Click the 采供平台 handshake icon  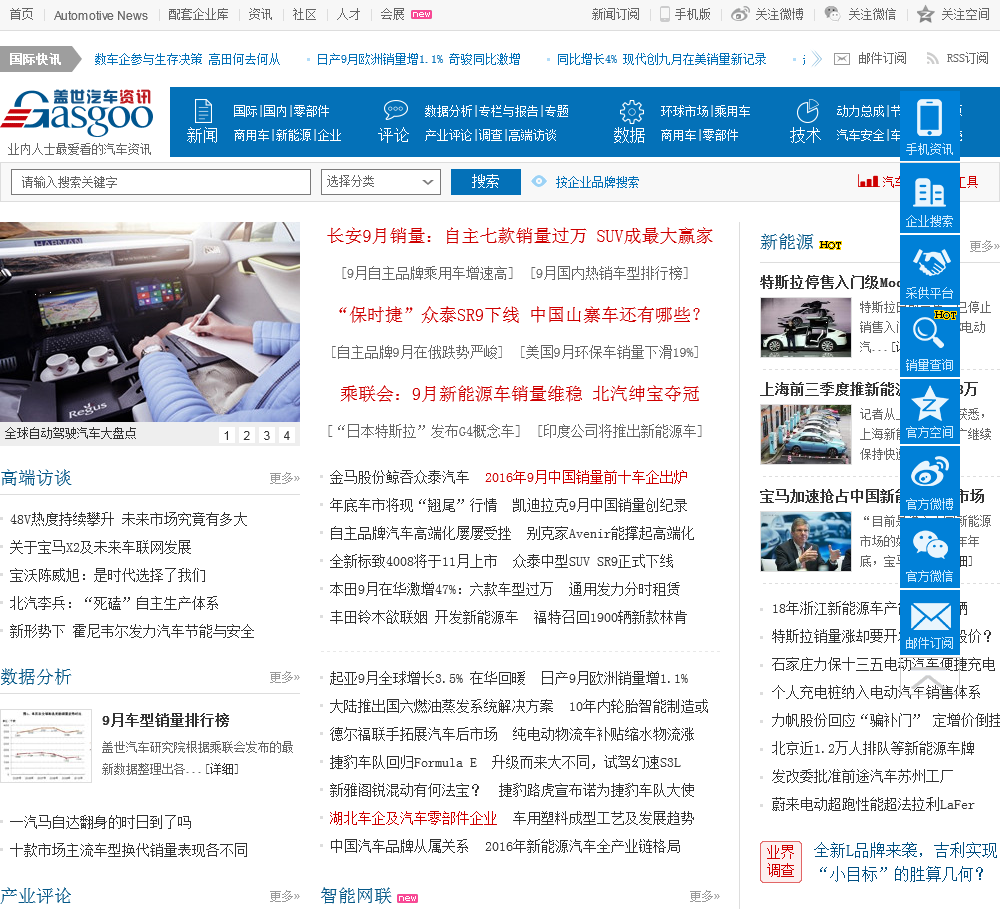click(929, 270)
